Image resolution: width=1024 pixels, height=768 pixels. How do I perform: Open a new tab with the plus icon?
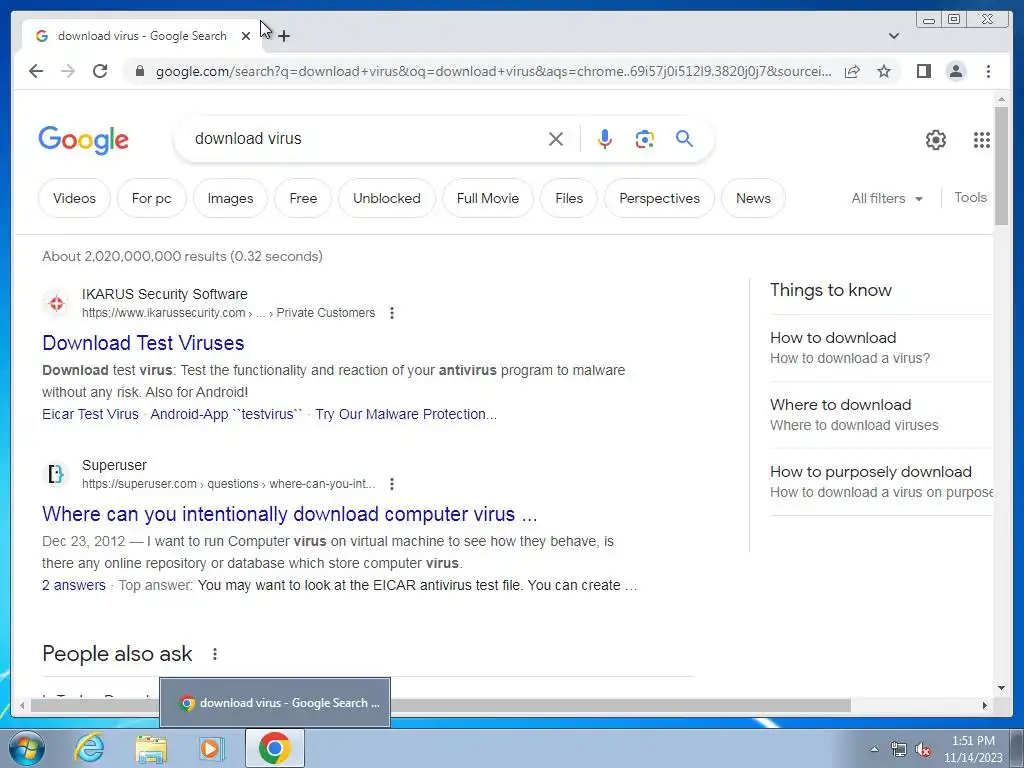(284, 36)
